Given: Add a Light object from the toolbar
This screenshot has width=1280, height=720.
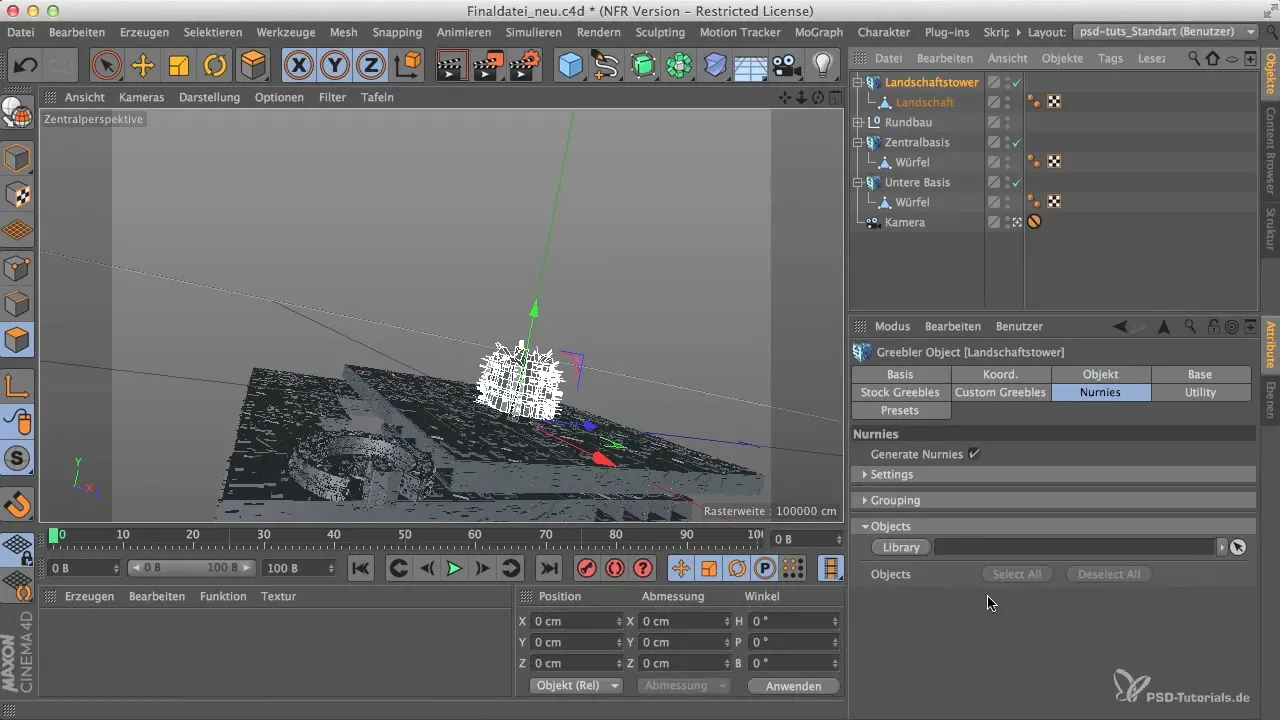Looking at the screenshot, I should 822,66.
